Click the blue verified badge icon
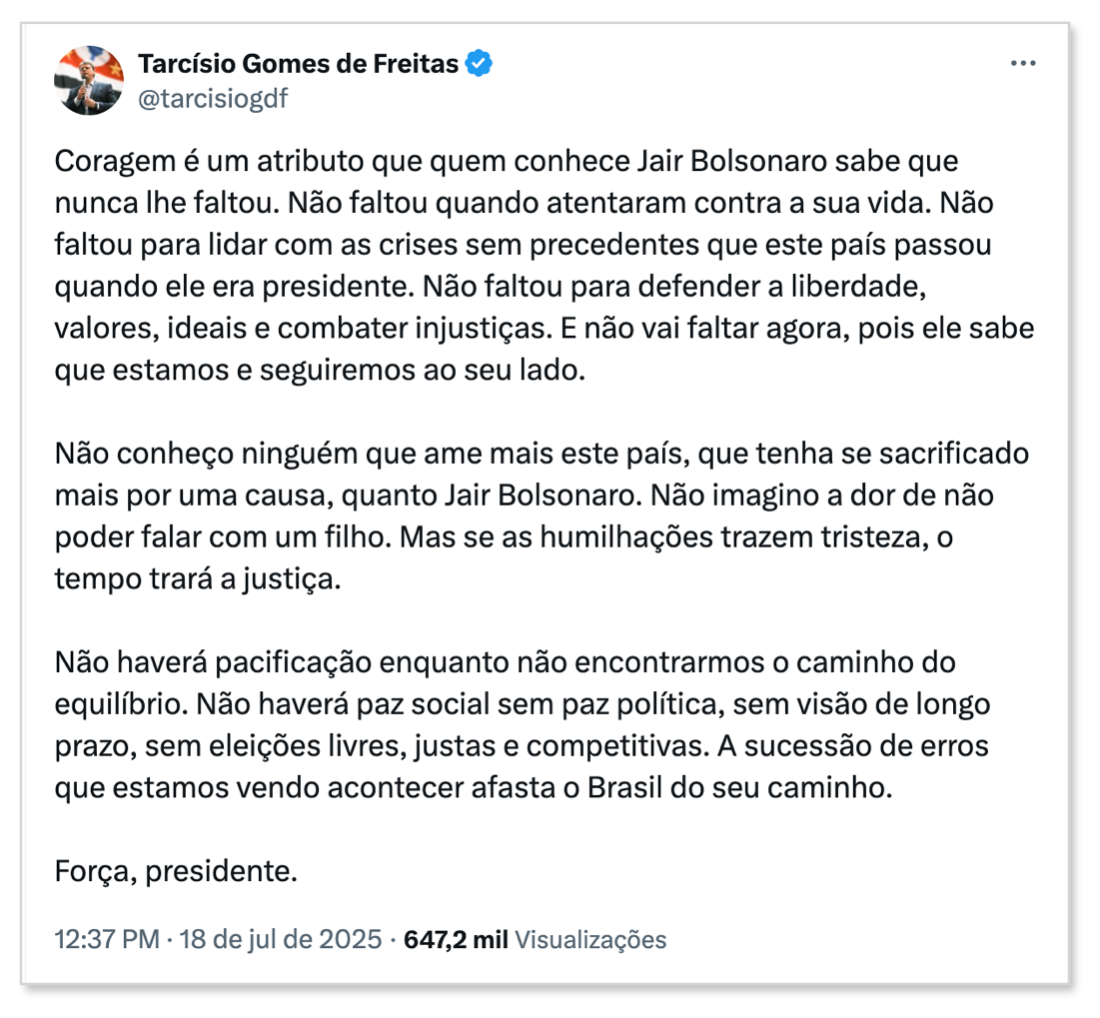The image size is (1100, 1018). 479,63
